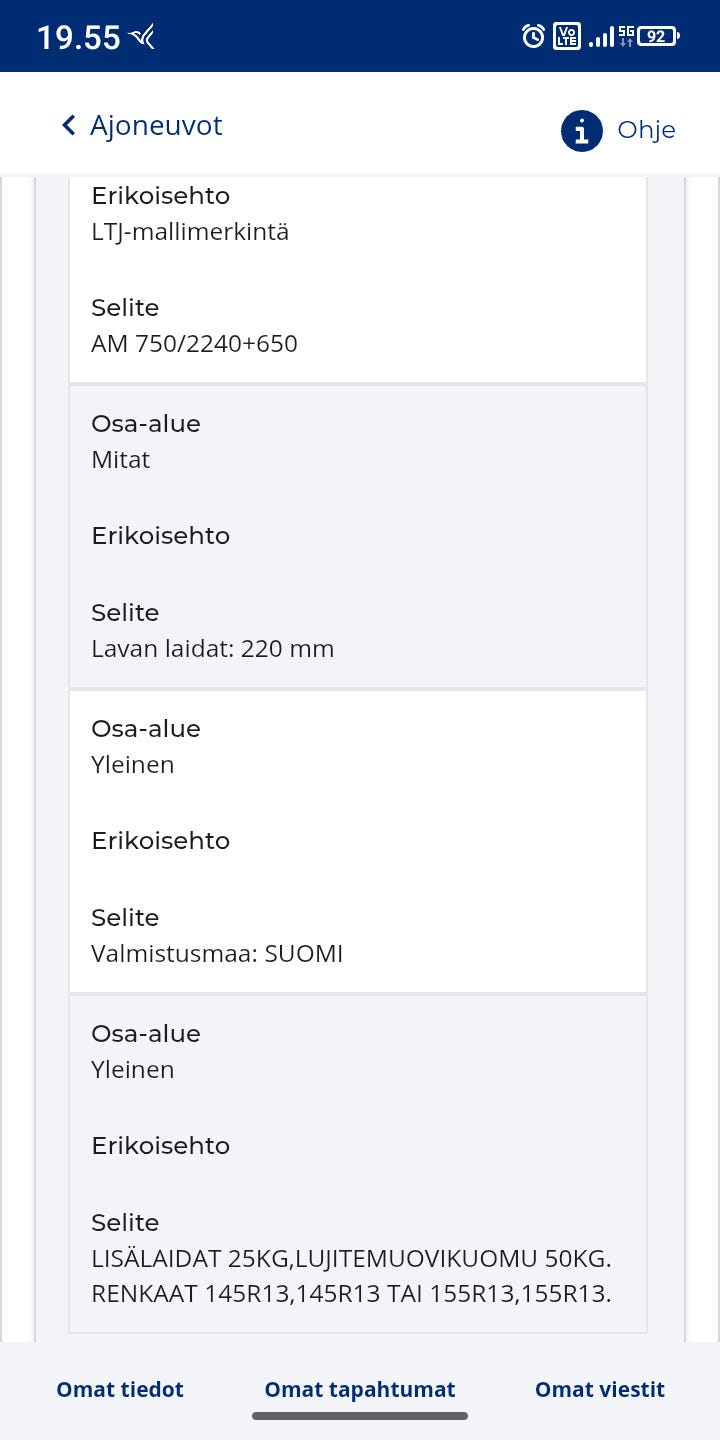The image size is (720, 1440).
Task: Open the Ohje help link
Action: pyautogui.click(x=646, y=130)
